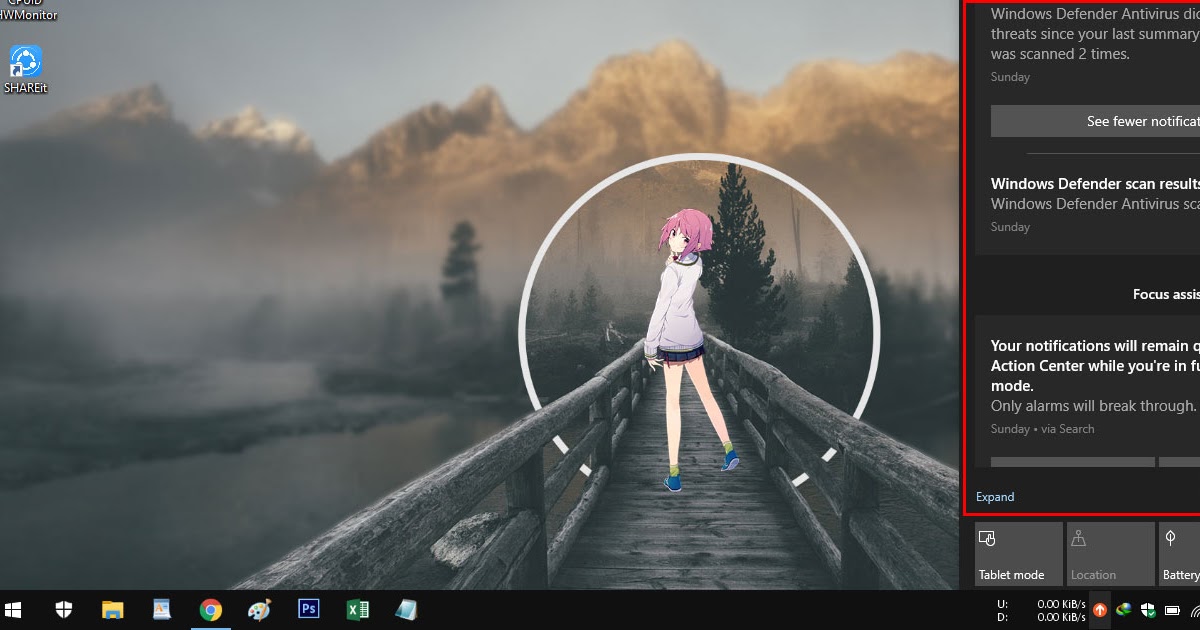Switch to the Google Chrome window
This screenshot has width=1200, height=630.
210,609
